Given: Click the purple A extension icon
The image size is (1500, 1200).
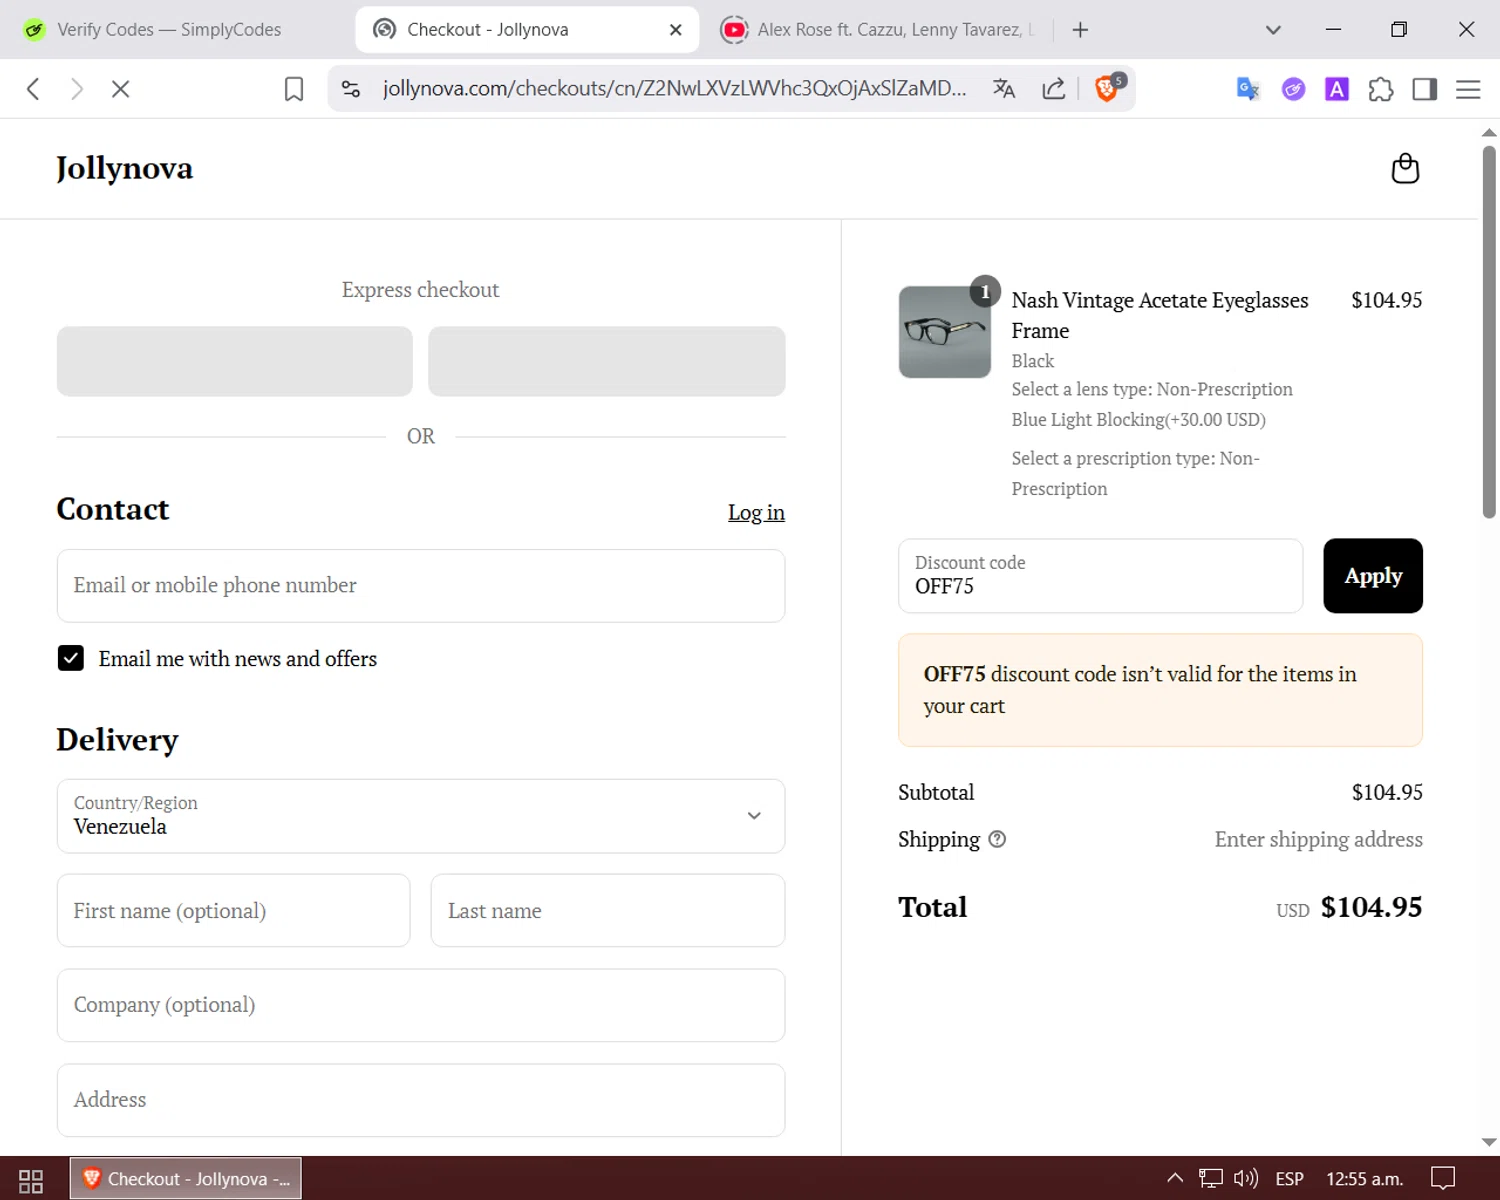Looking at the screenshot, I should point(1337,89).
